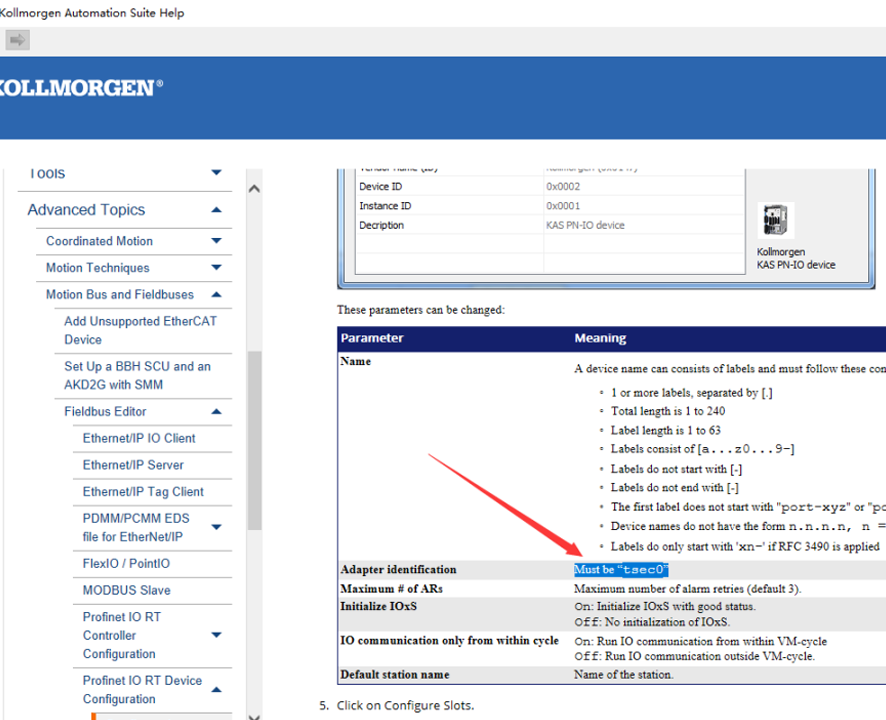Open the Ethernet/IP Server page
886x720 pixels.
pyautogui.click(x=133, y=465)
